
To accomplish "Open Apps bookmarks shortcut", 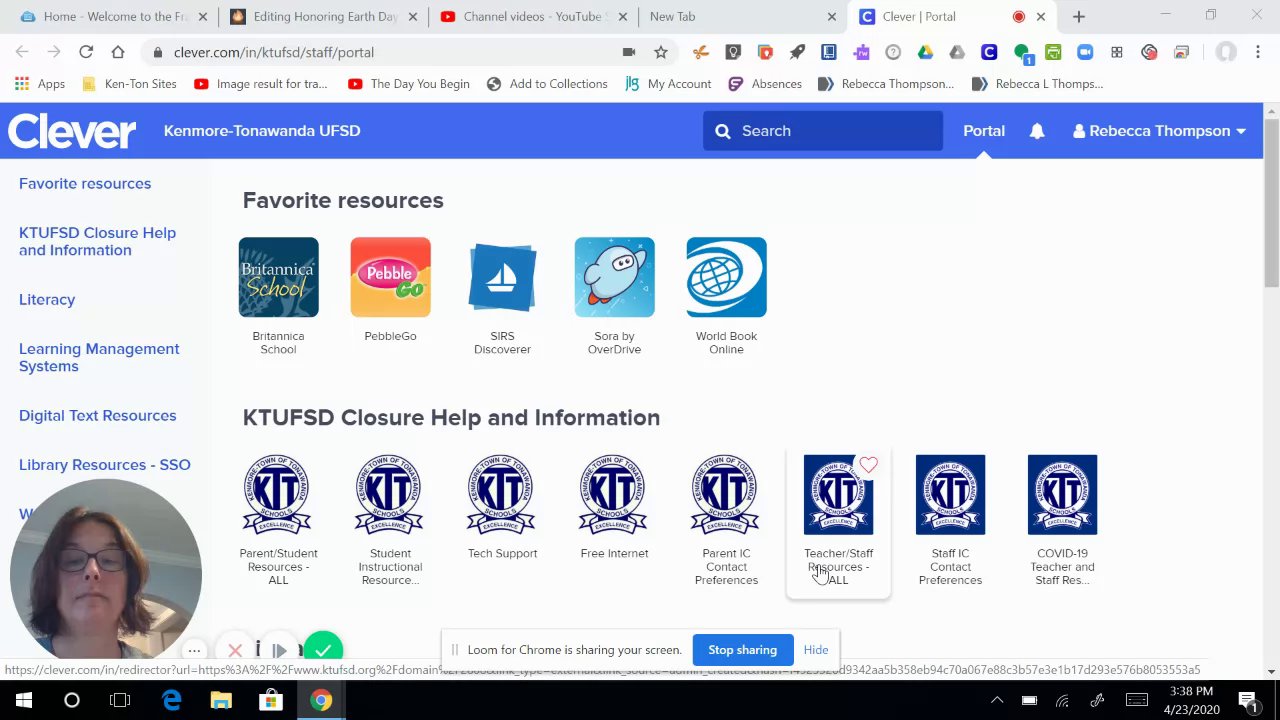I will pos(40,84).
